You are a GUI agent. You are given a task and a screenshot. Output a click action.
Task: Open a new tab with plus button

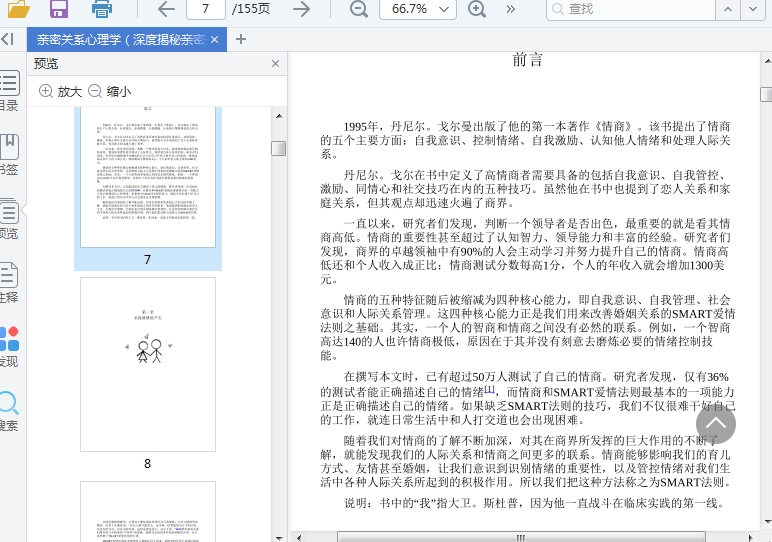tap(241, 39)
